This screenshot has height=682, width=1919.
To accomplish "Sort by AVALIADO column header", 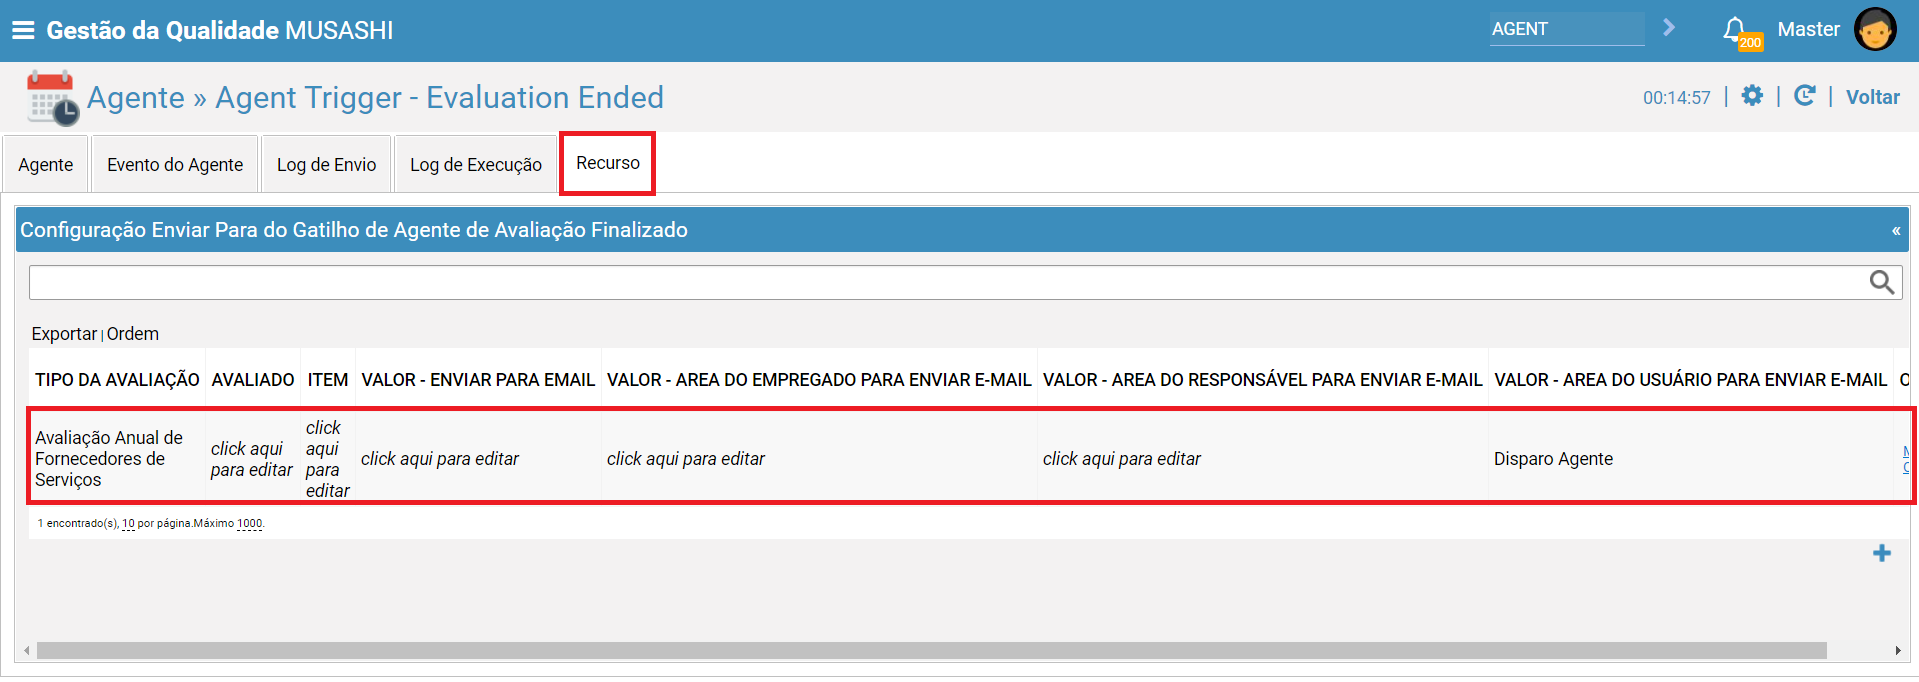I will [253, 380].
